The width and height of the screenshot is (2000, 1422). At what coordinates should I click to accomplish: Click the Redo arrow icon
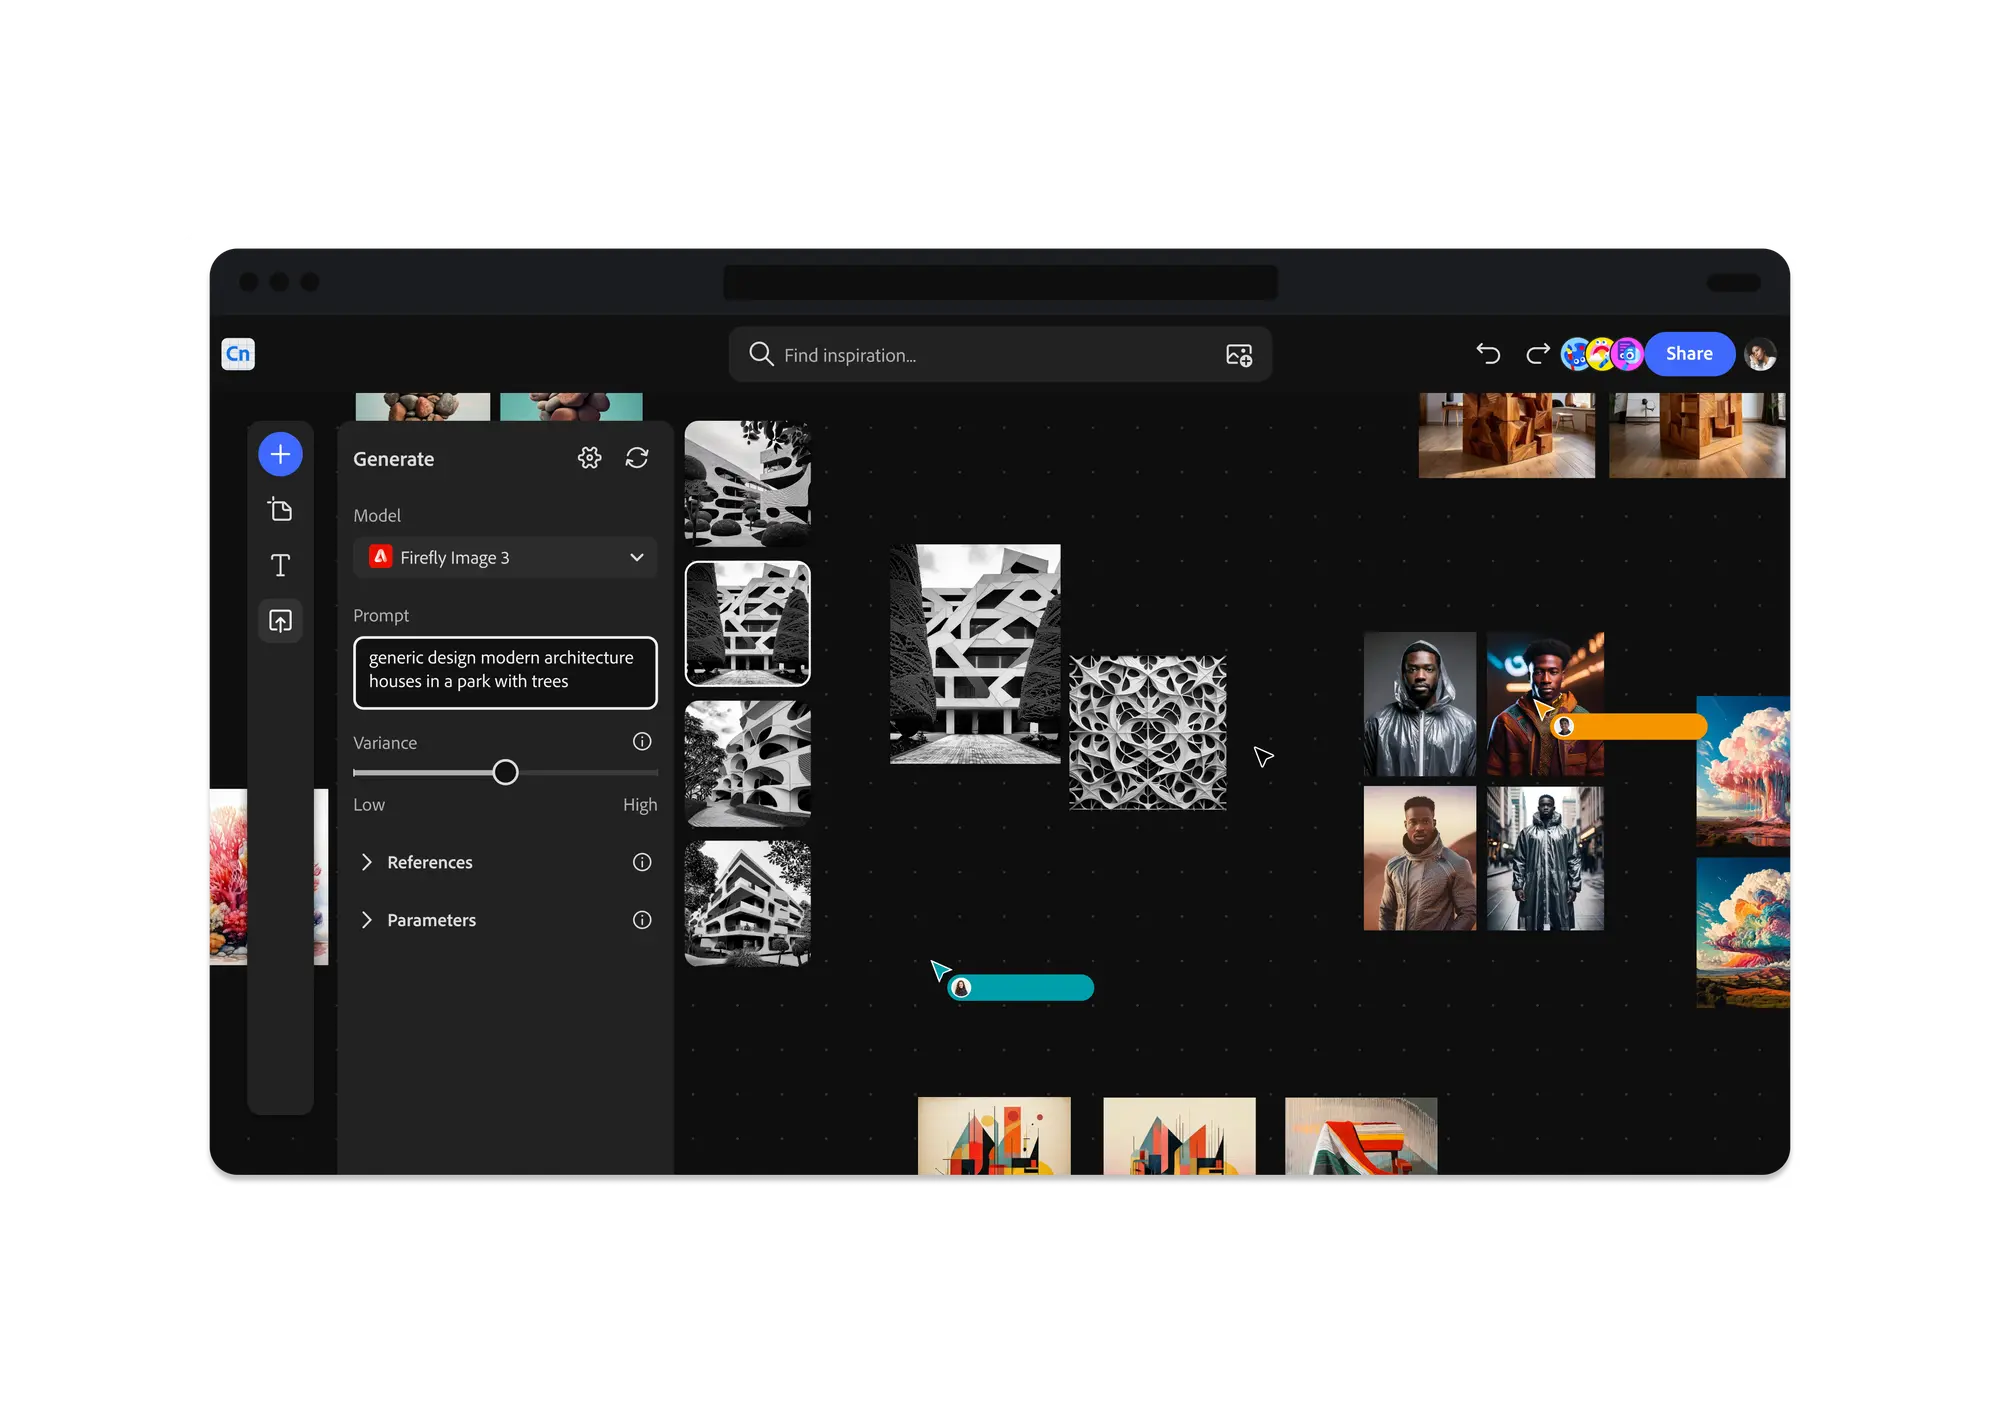pos(1537,354)
